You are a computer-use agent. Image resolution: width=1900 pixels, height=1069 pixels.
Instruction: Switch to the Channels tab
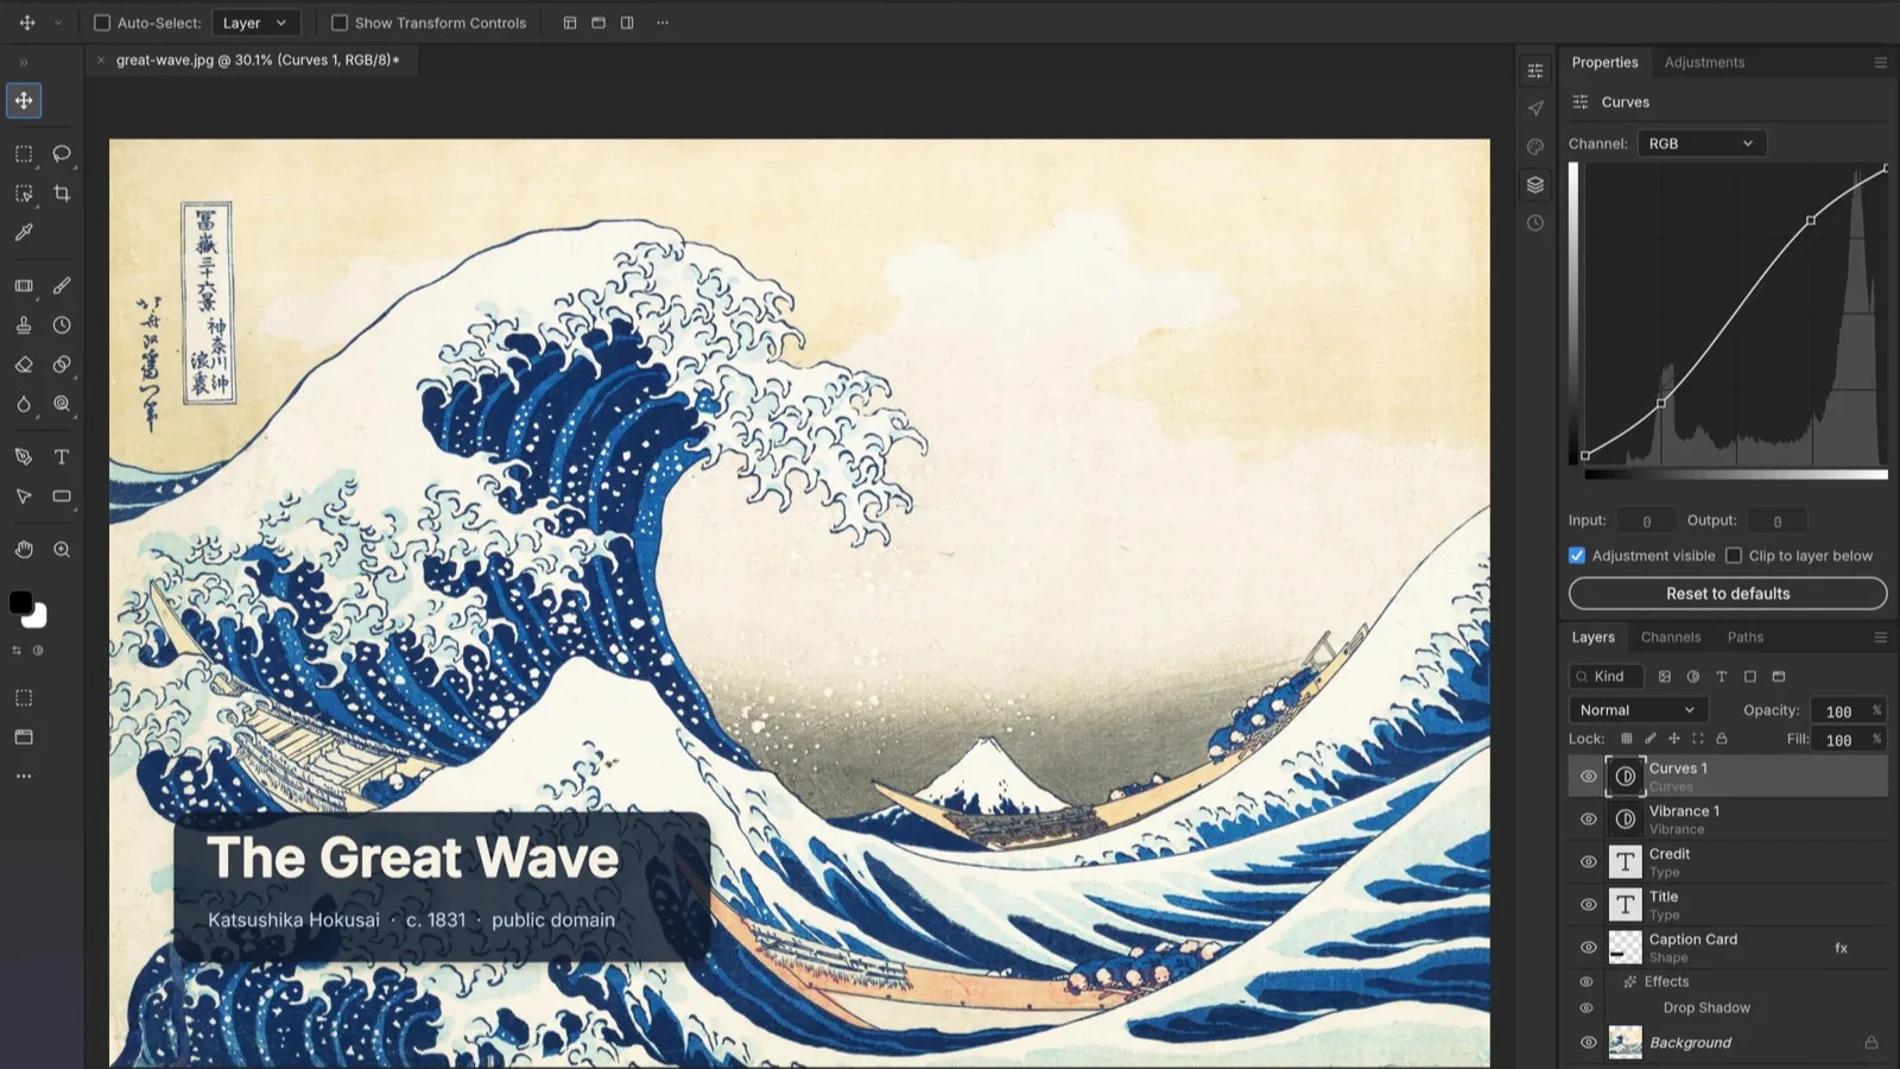point(1670,637)
